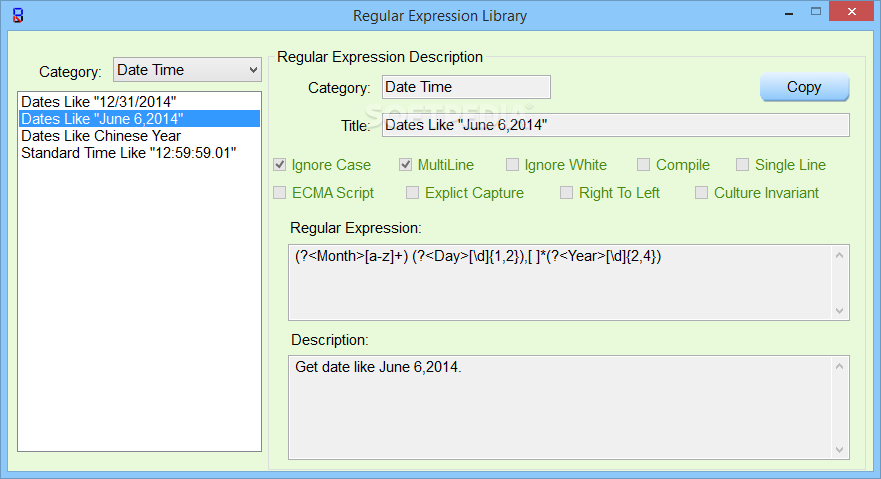
Task: Select list item Dates Like "12/31/2014"
Action: [139, 102]
